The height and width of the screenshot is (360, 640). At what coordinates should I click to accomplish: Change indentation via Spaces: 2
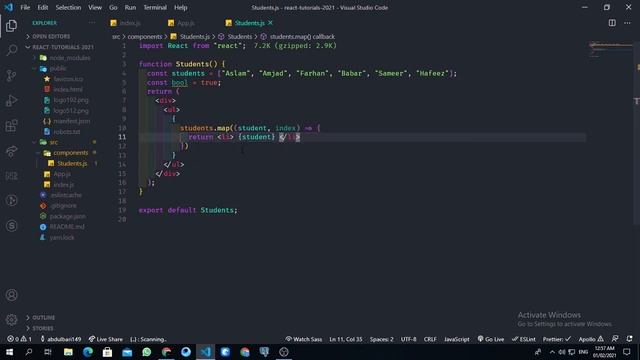pyautogui.click(x=382, y=339)
